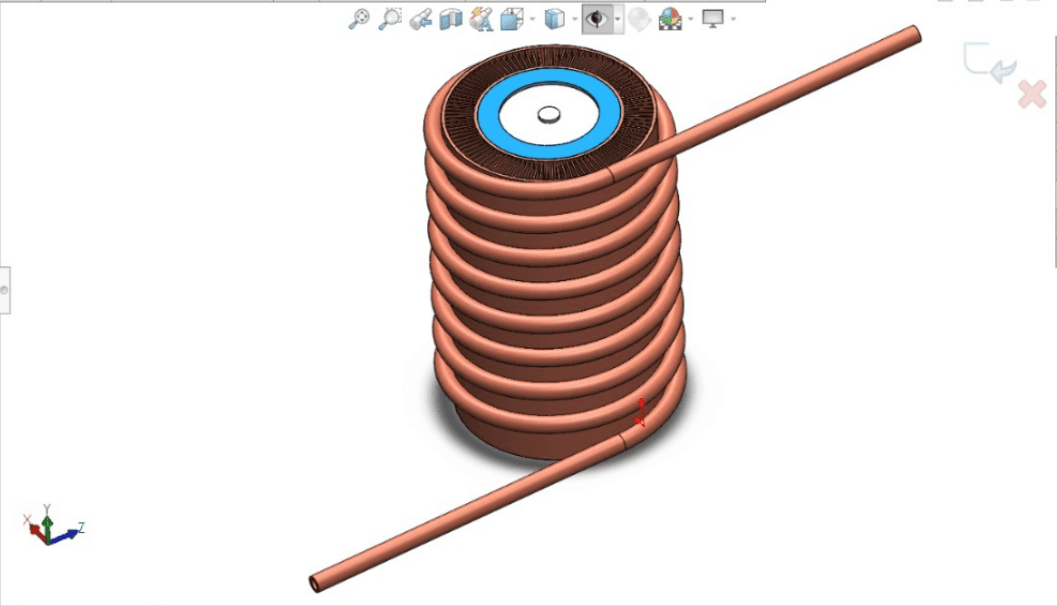Click the red X cancel icon
The image size is (1057, 606).
click(x=1032, y=94)
